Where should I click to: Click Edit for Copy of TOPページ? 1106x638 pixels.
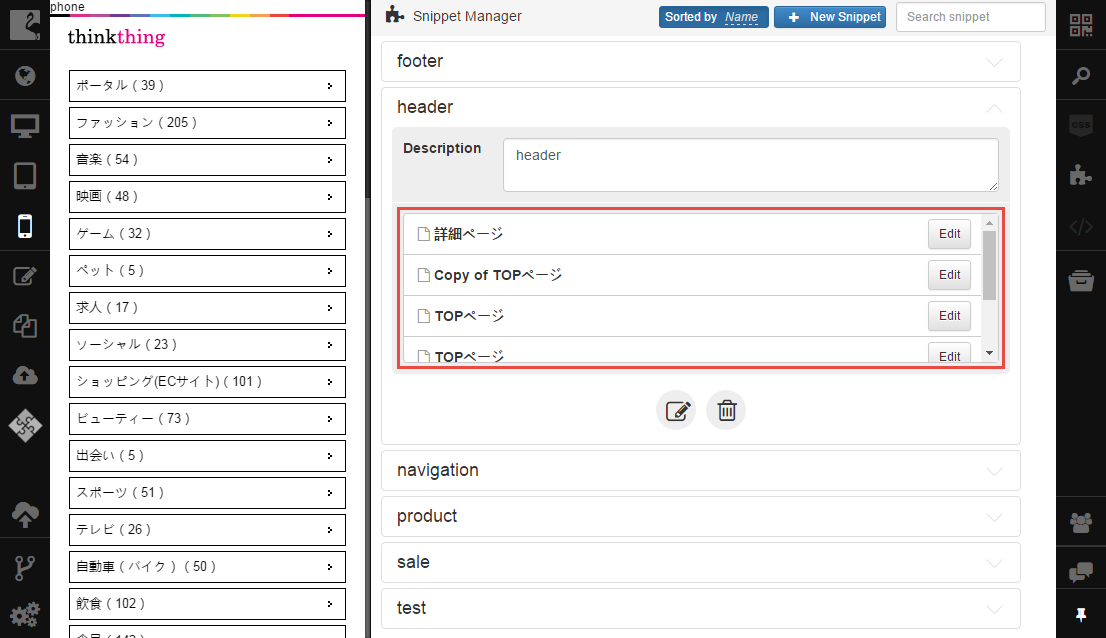949,275
